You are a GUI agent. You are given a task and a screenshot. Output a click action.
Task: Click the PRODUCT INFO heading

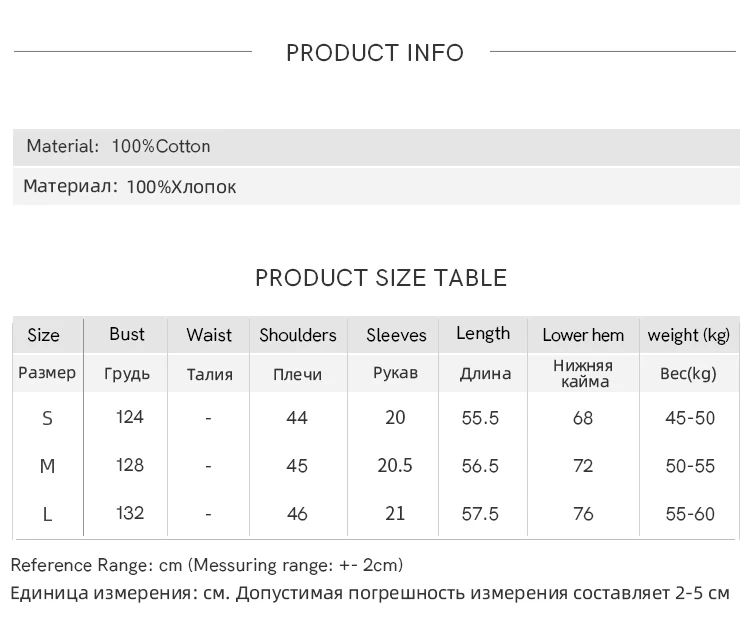pyautogui.click(x=375, y=53)
